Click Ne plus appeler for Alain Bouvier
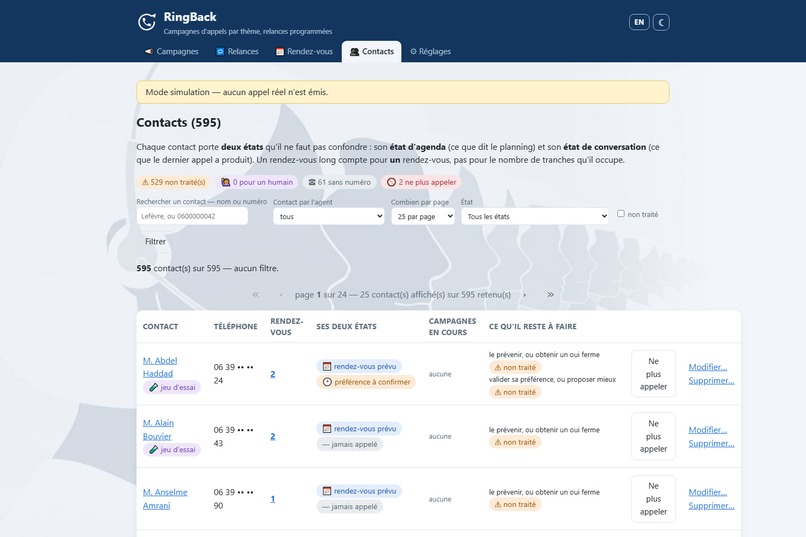Image resolution: width=806 pixels, height=537 pixels. (653, 436)
